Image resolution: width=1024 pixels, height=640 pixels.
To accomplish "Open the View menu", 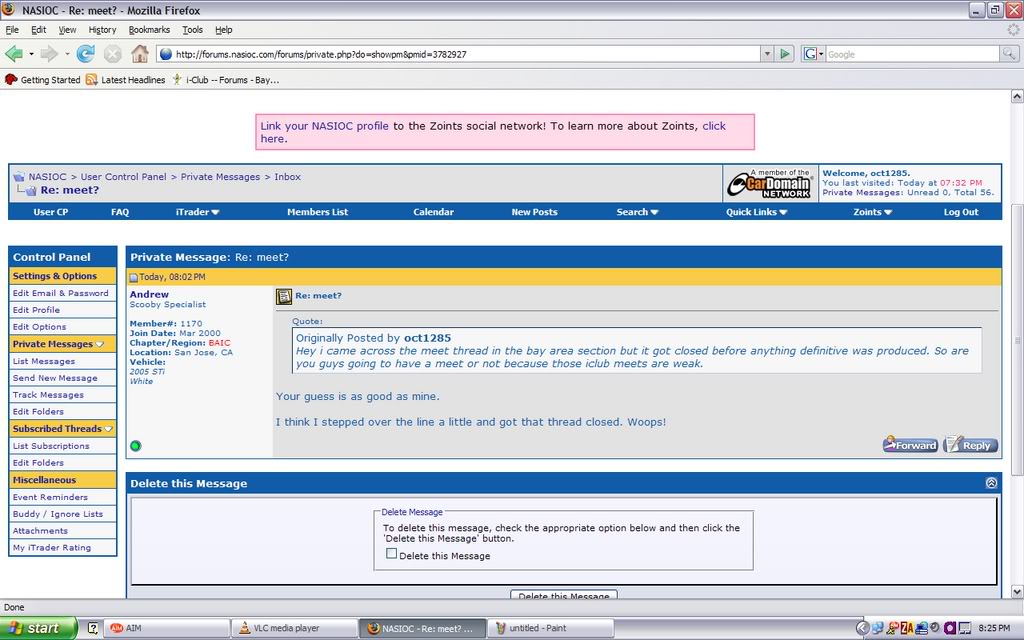I will click(67, 30).
